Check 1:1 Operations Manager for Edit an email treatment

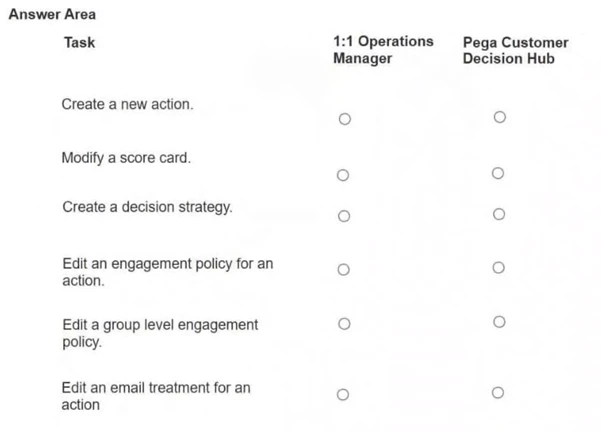343,394
